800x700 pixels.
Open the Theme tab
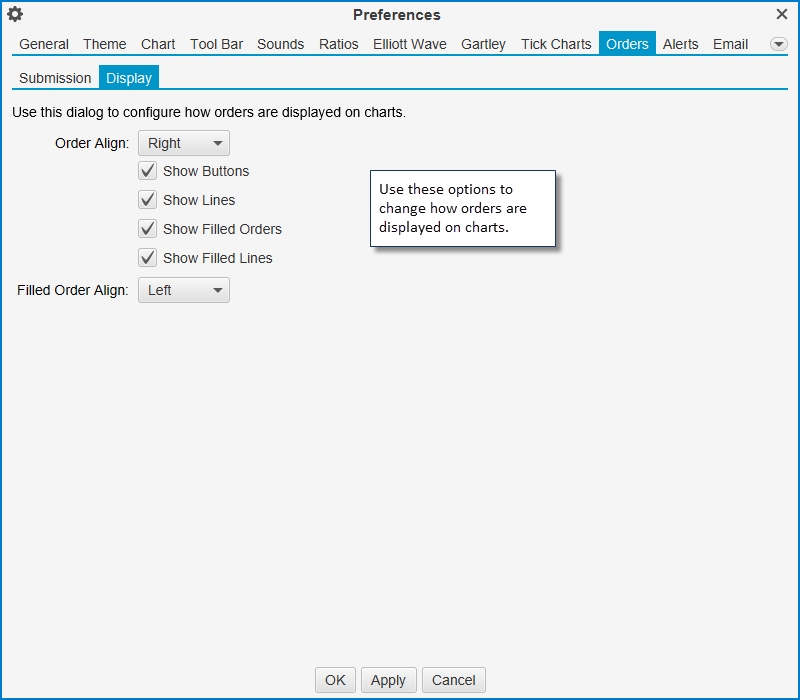[x=105, y=44]
